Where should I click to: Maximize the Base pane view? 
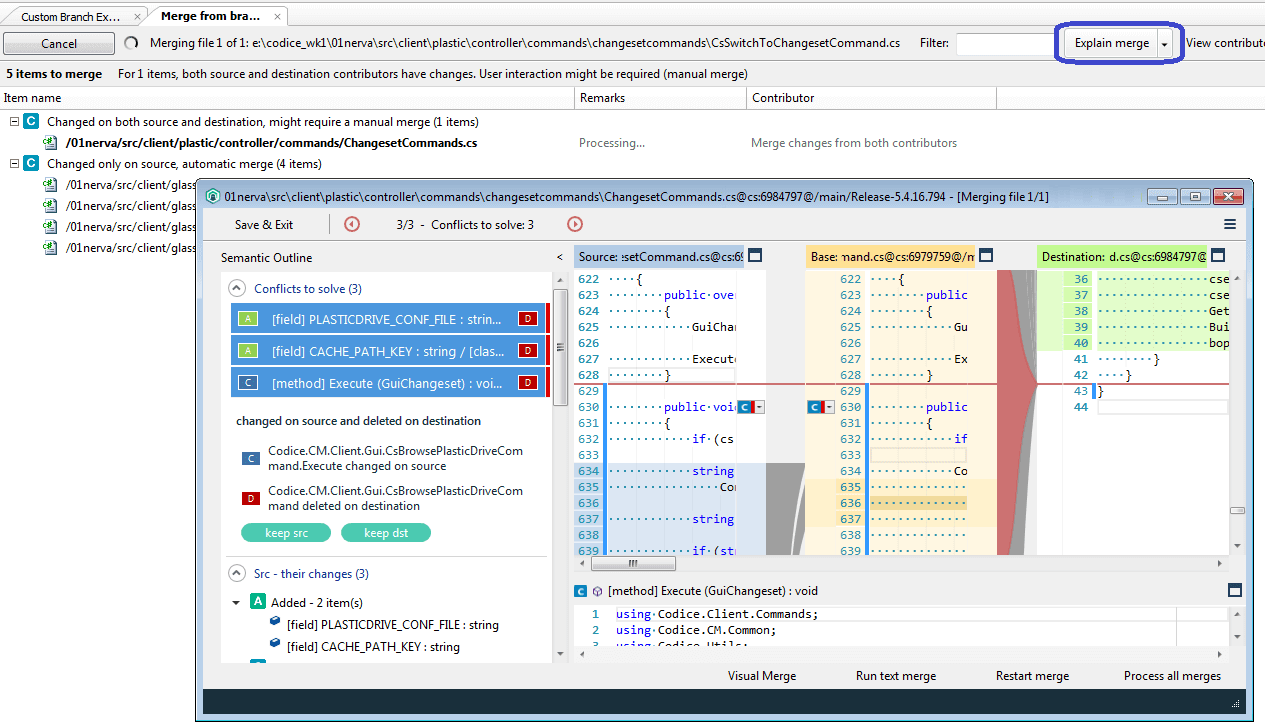[985, 255]
